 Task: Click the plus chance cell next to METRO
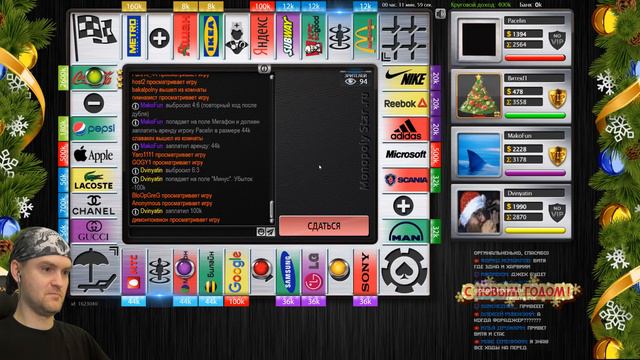click(x=160, y=38)
